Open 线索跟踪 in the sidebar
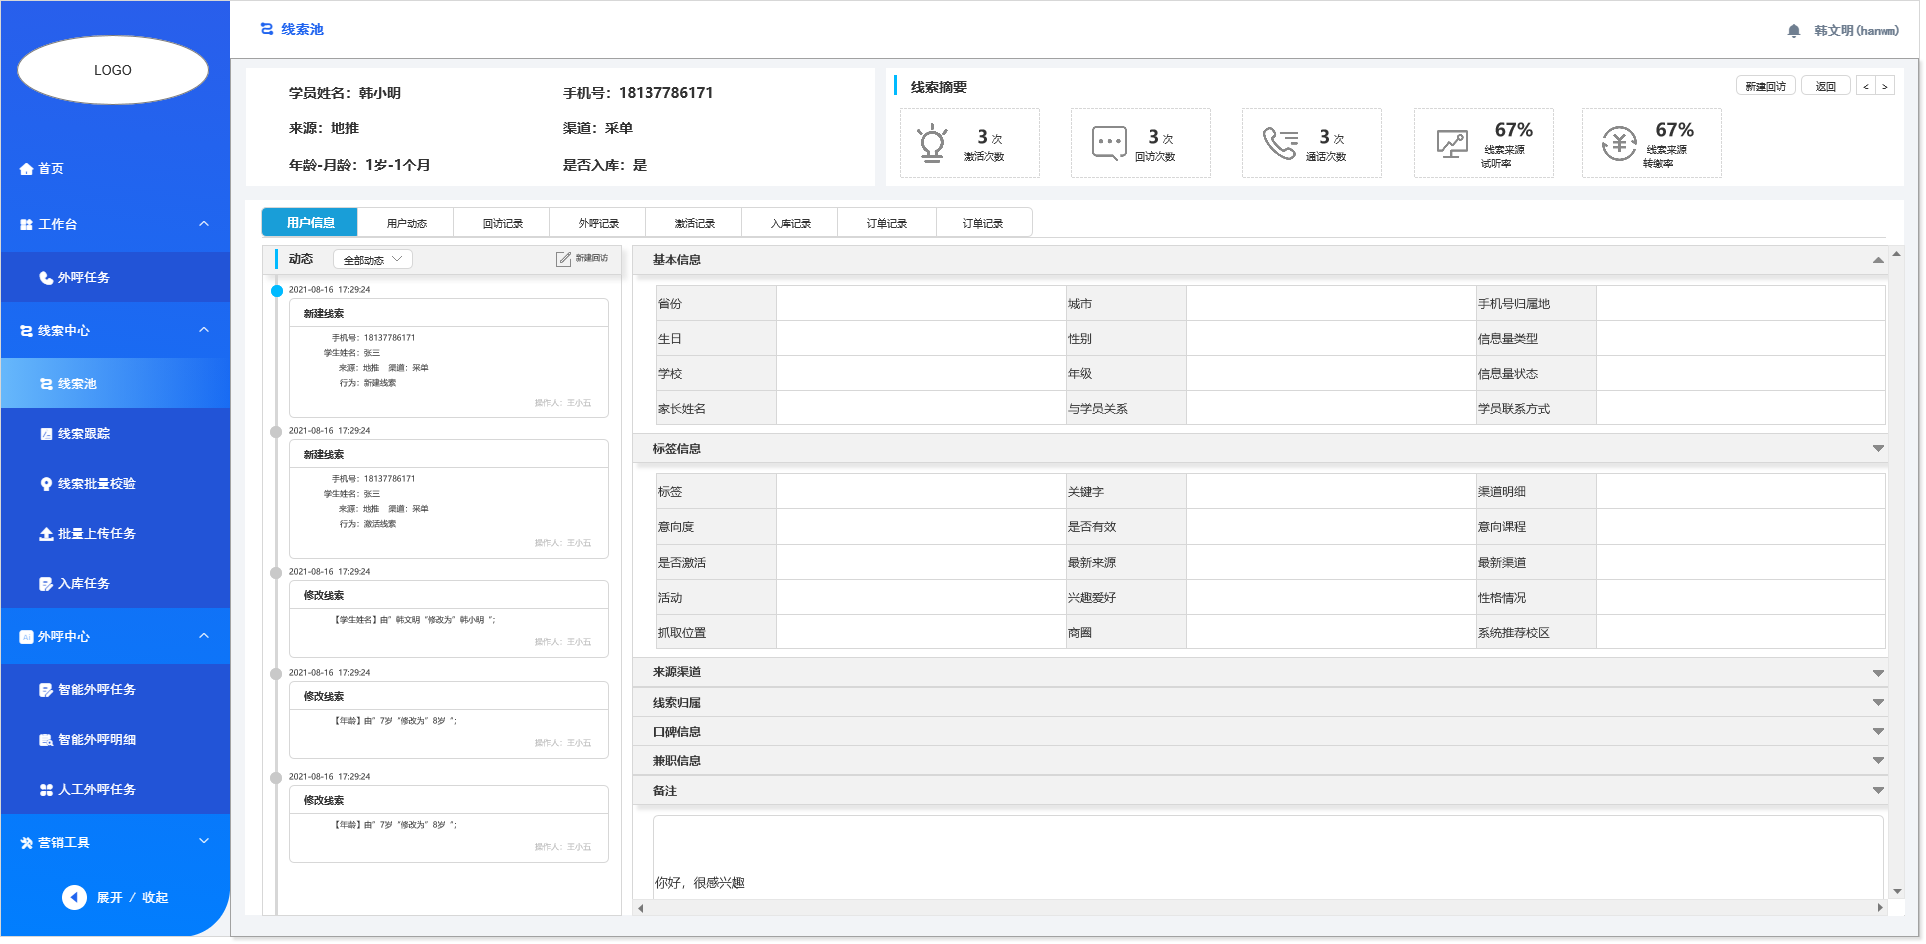The height and width of the screenshot is (944, 1926). tap(115, 434)
